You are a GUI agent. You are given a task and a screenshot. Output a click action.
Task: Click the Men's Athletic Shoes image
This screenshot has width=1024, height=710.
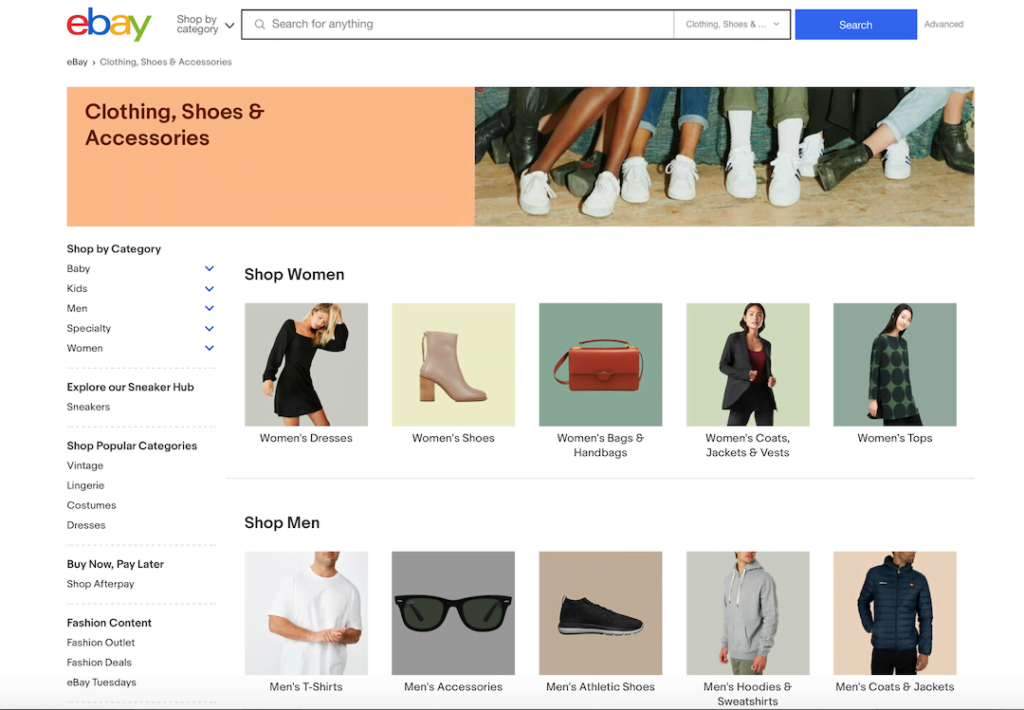[x=600, y=613]
